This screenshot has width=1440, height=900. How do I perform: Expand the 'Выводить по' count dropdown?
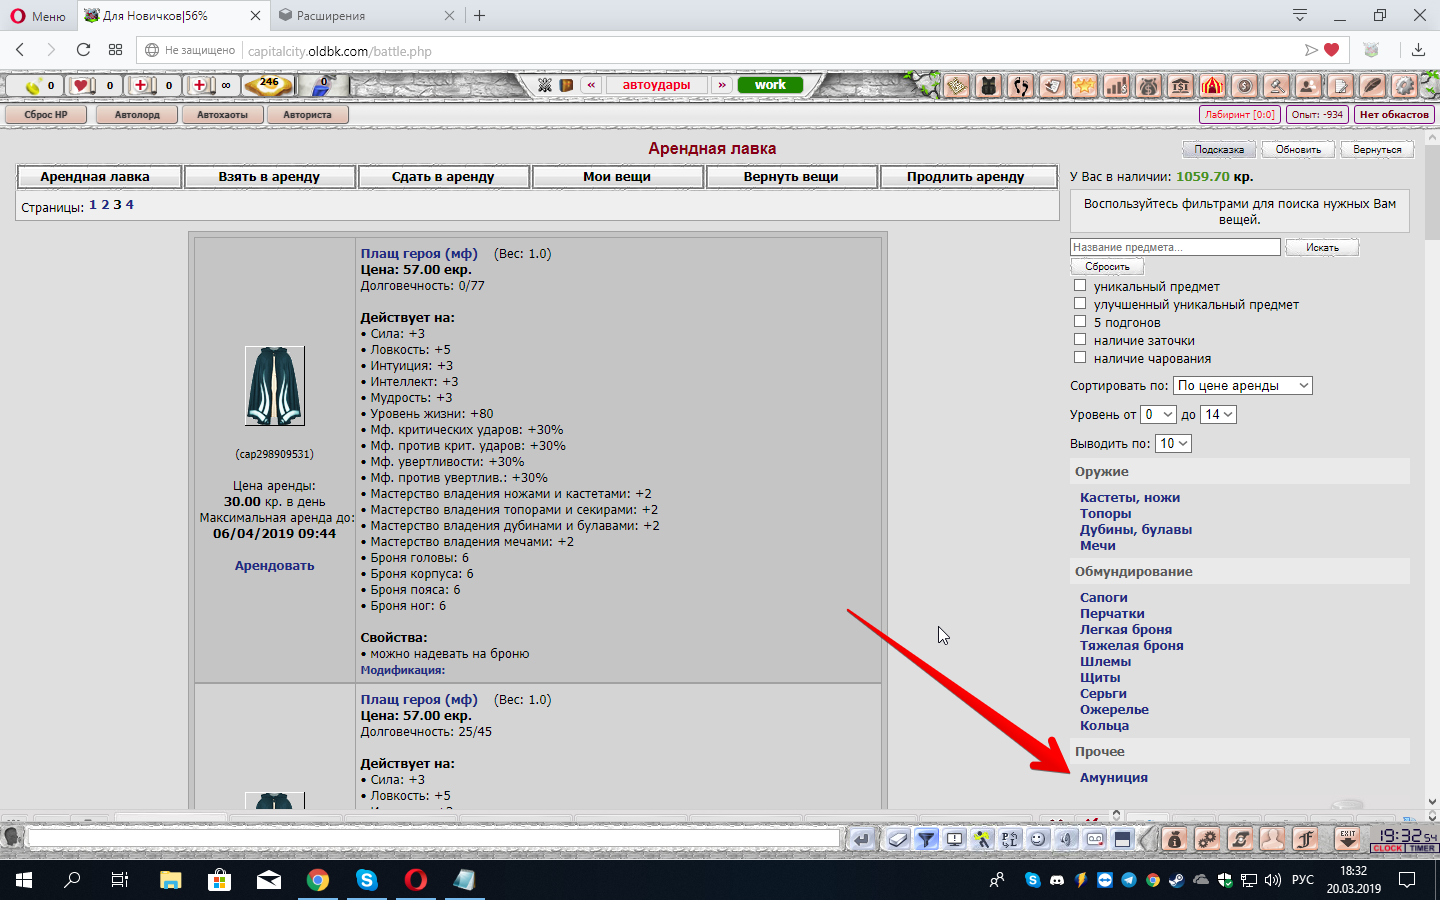(x=1173, y=444)
